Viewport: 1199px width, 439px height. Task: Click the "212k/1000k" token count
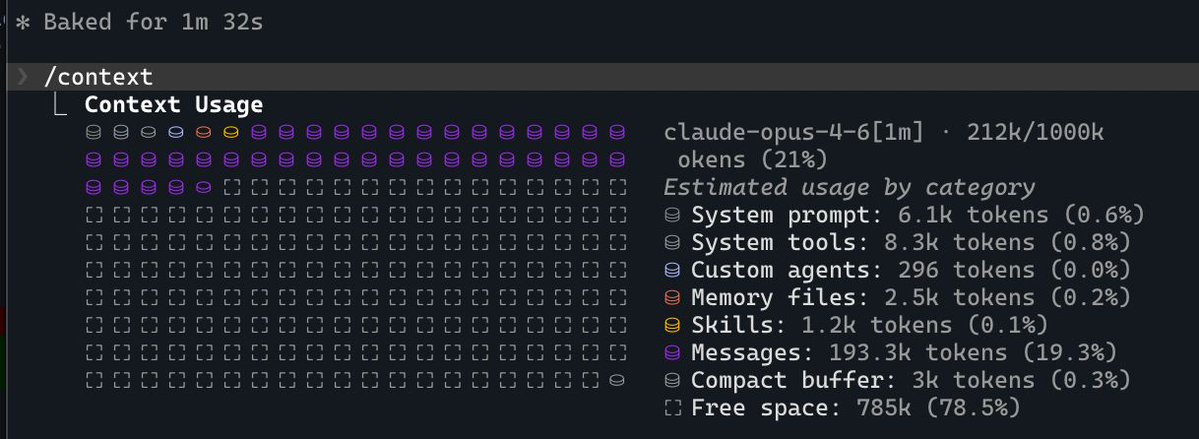[1036, 133]
